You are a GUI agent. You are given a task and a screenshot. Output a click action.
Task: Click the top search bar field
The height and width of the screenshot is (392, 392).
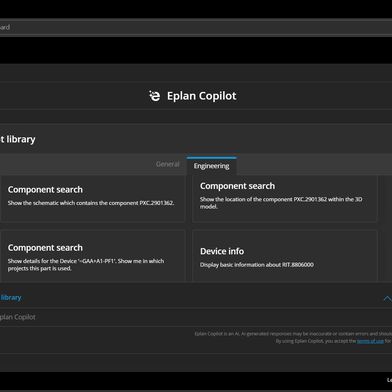tap(196, 27)
